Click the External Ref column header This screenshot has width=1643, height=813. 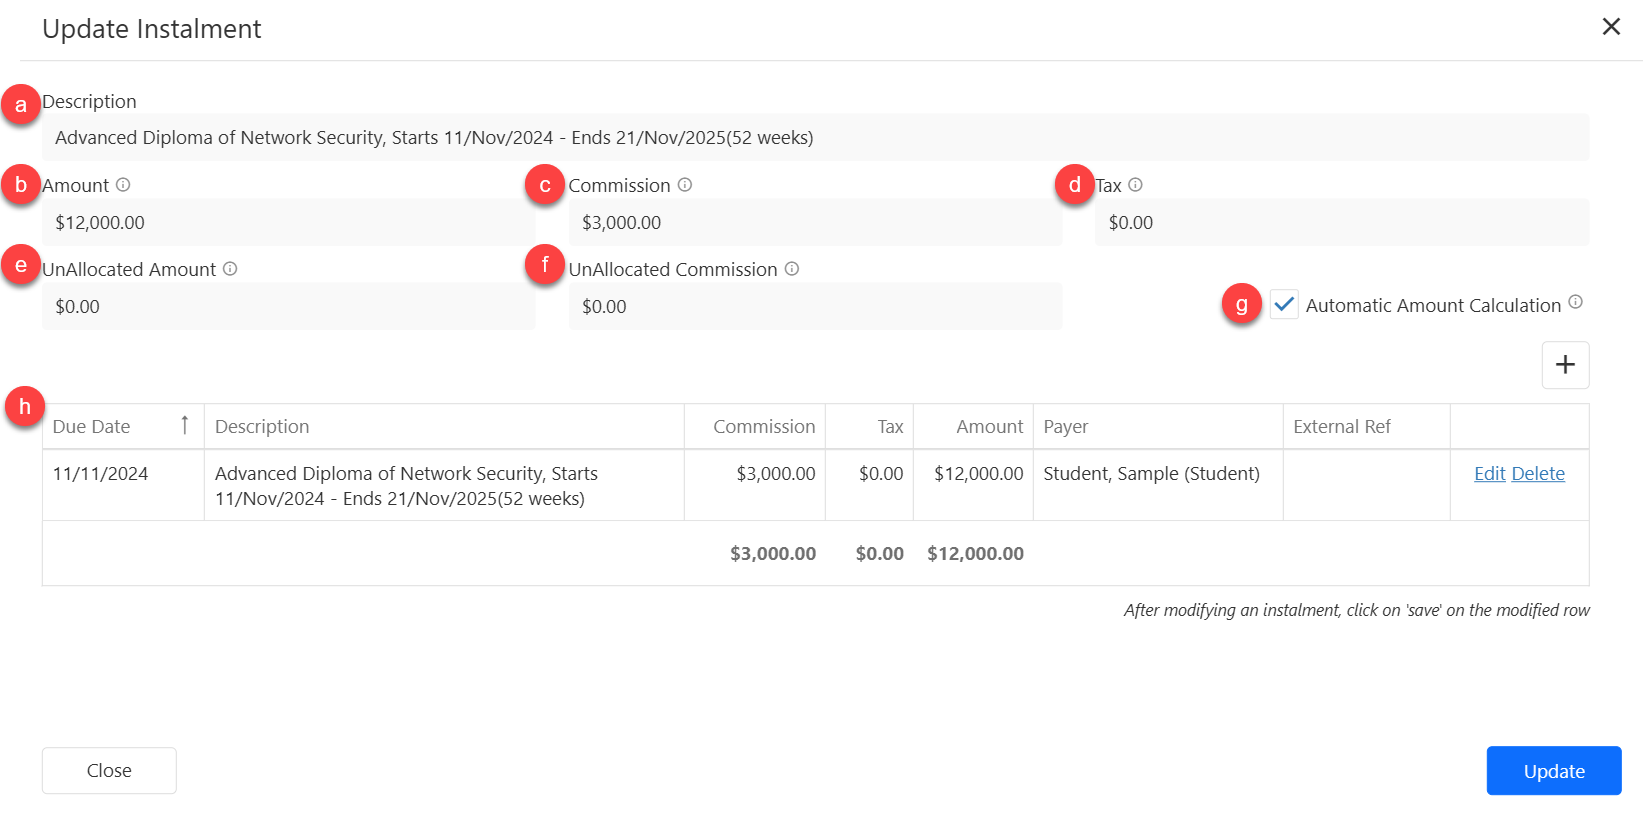pyautogui.click(x=1342, y=427)
